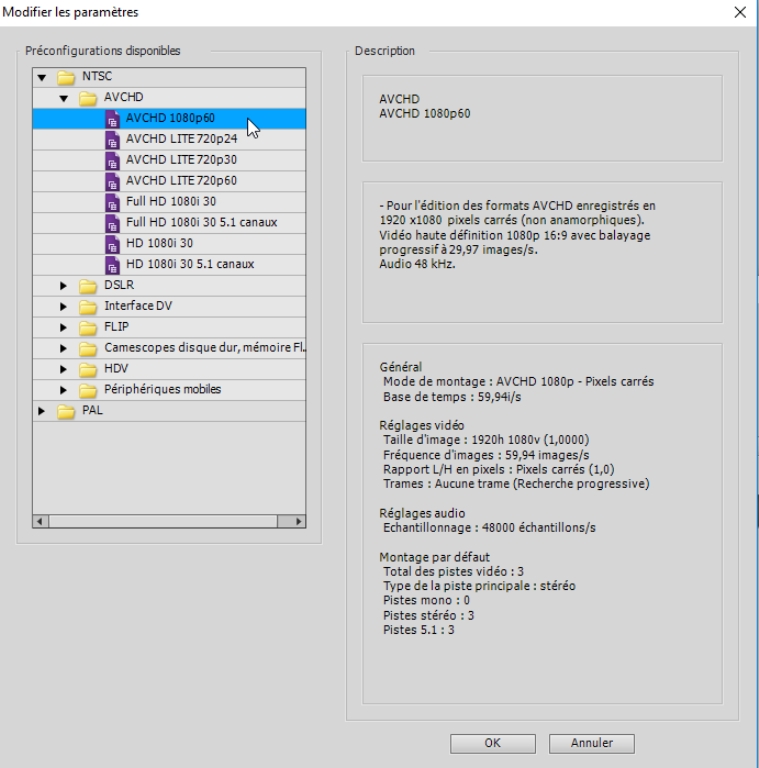The height and width of the screenshot is (768, 759).
Task: Choose the HD 1080i 30 preset label
Action: [160, 243]
